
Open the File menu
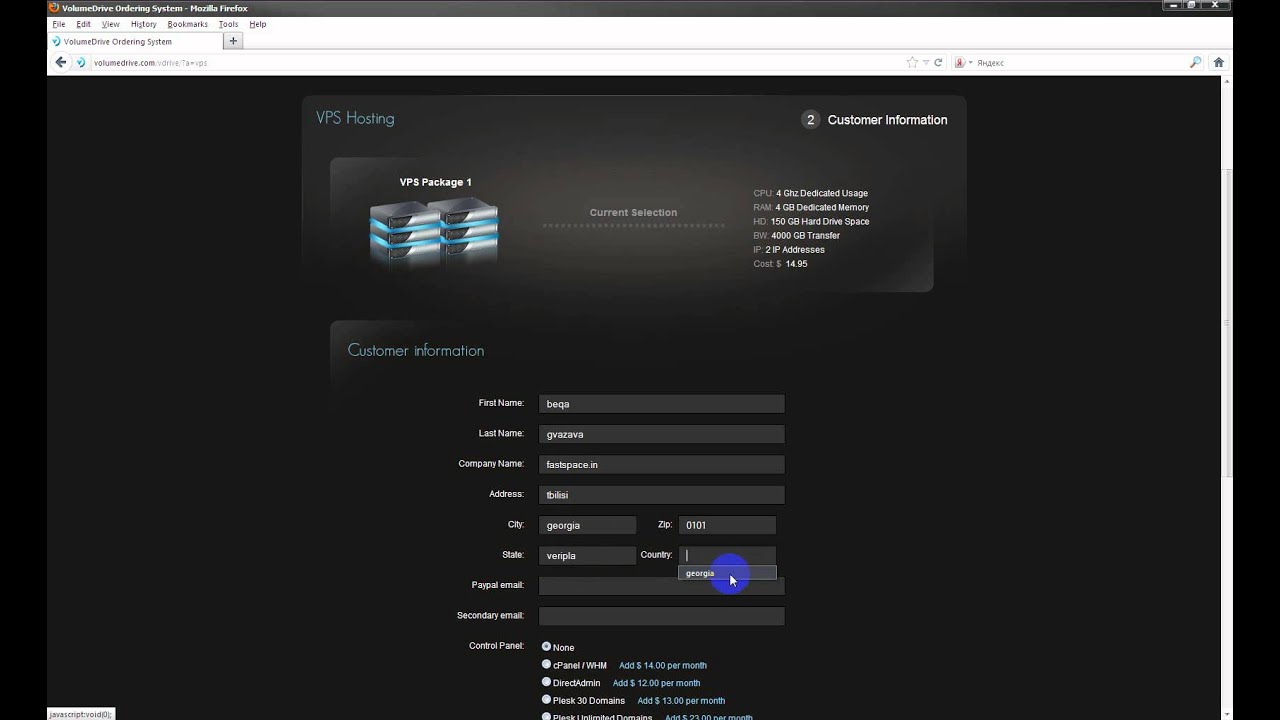59,24
